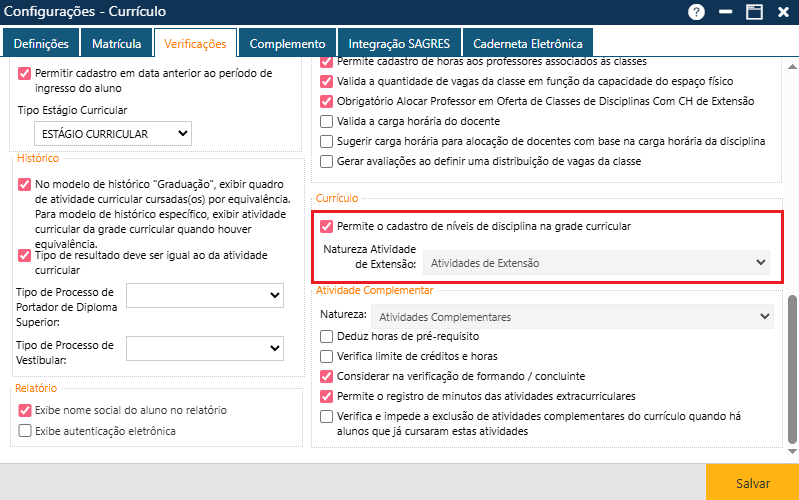799x500 pixels.
Task: Toggle Valida a quantidade de vagas checkbox
Action: 326,82
